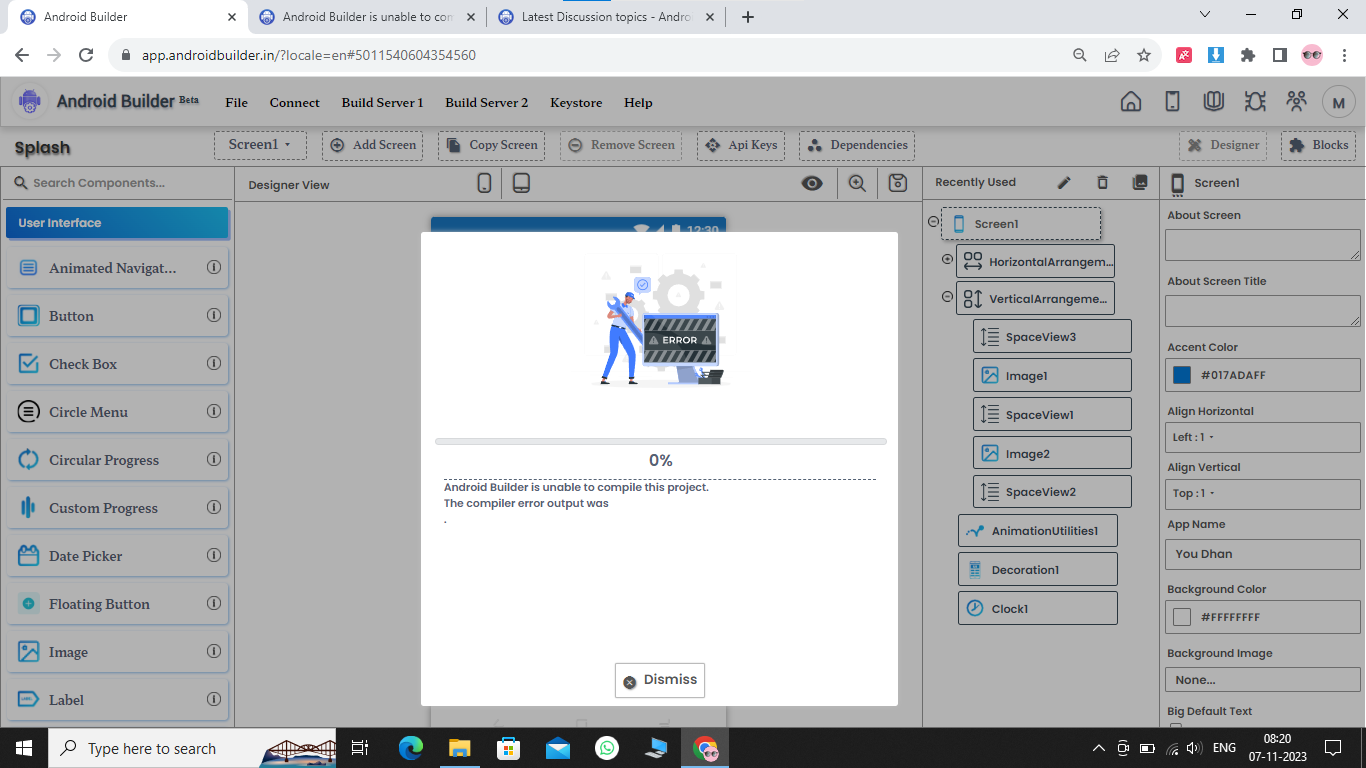Viewport: 1366px width, 768px height.
Task: Open the community people icon in header
Action: [1297, 101]
